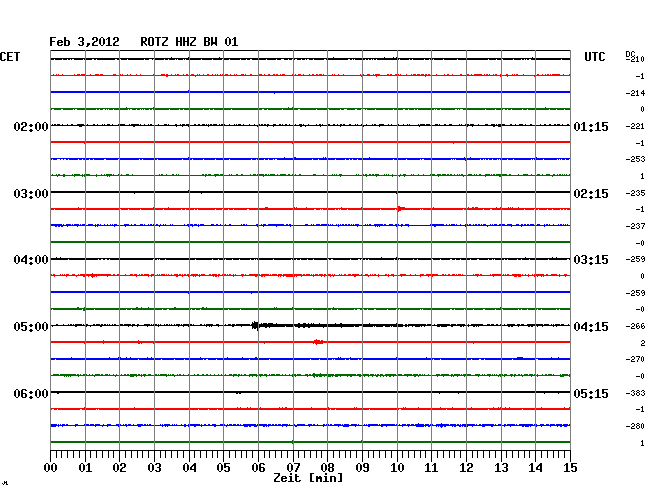Viewport: 650px width, 494px height.
Task: Click the CET timezone label
Action: [x=10, y=57]
